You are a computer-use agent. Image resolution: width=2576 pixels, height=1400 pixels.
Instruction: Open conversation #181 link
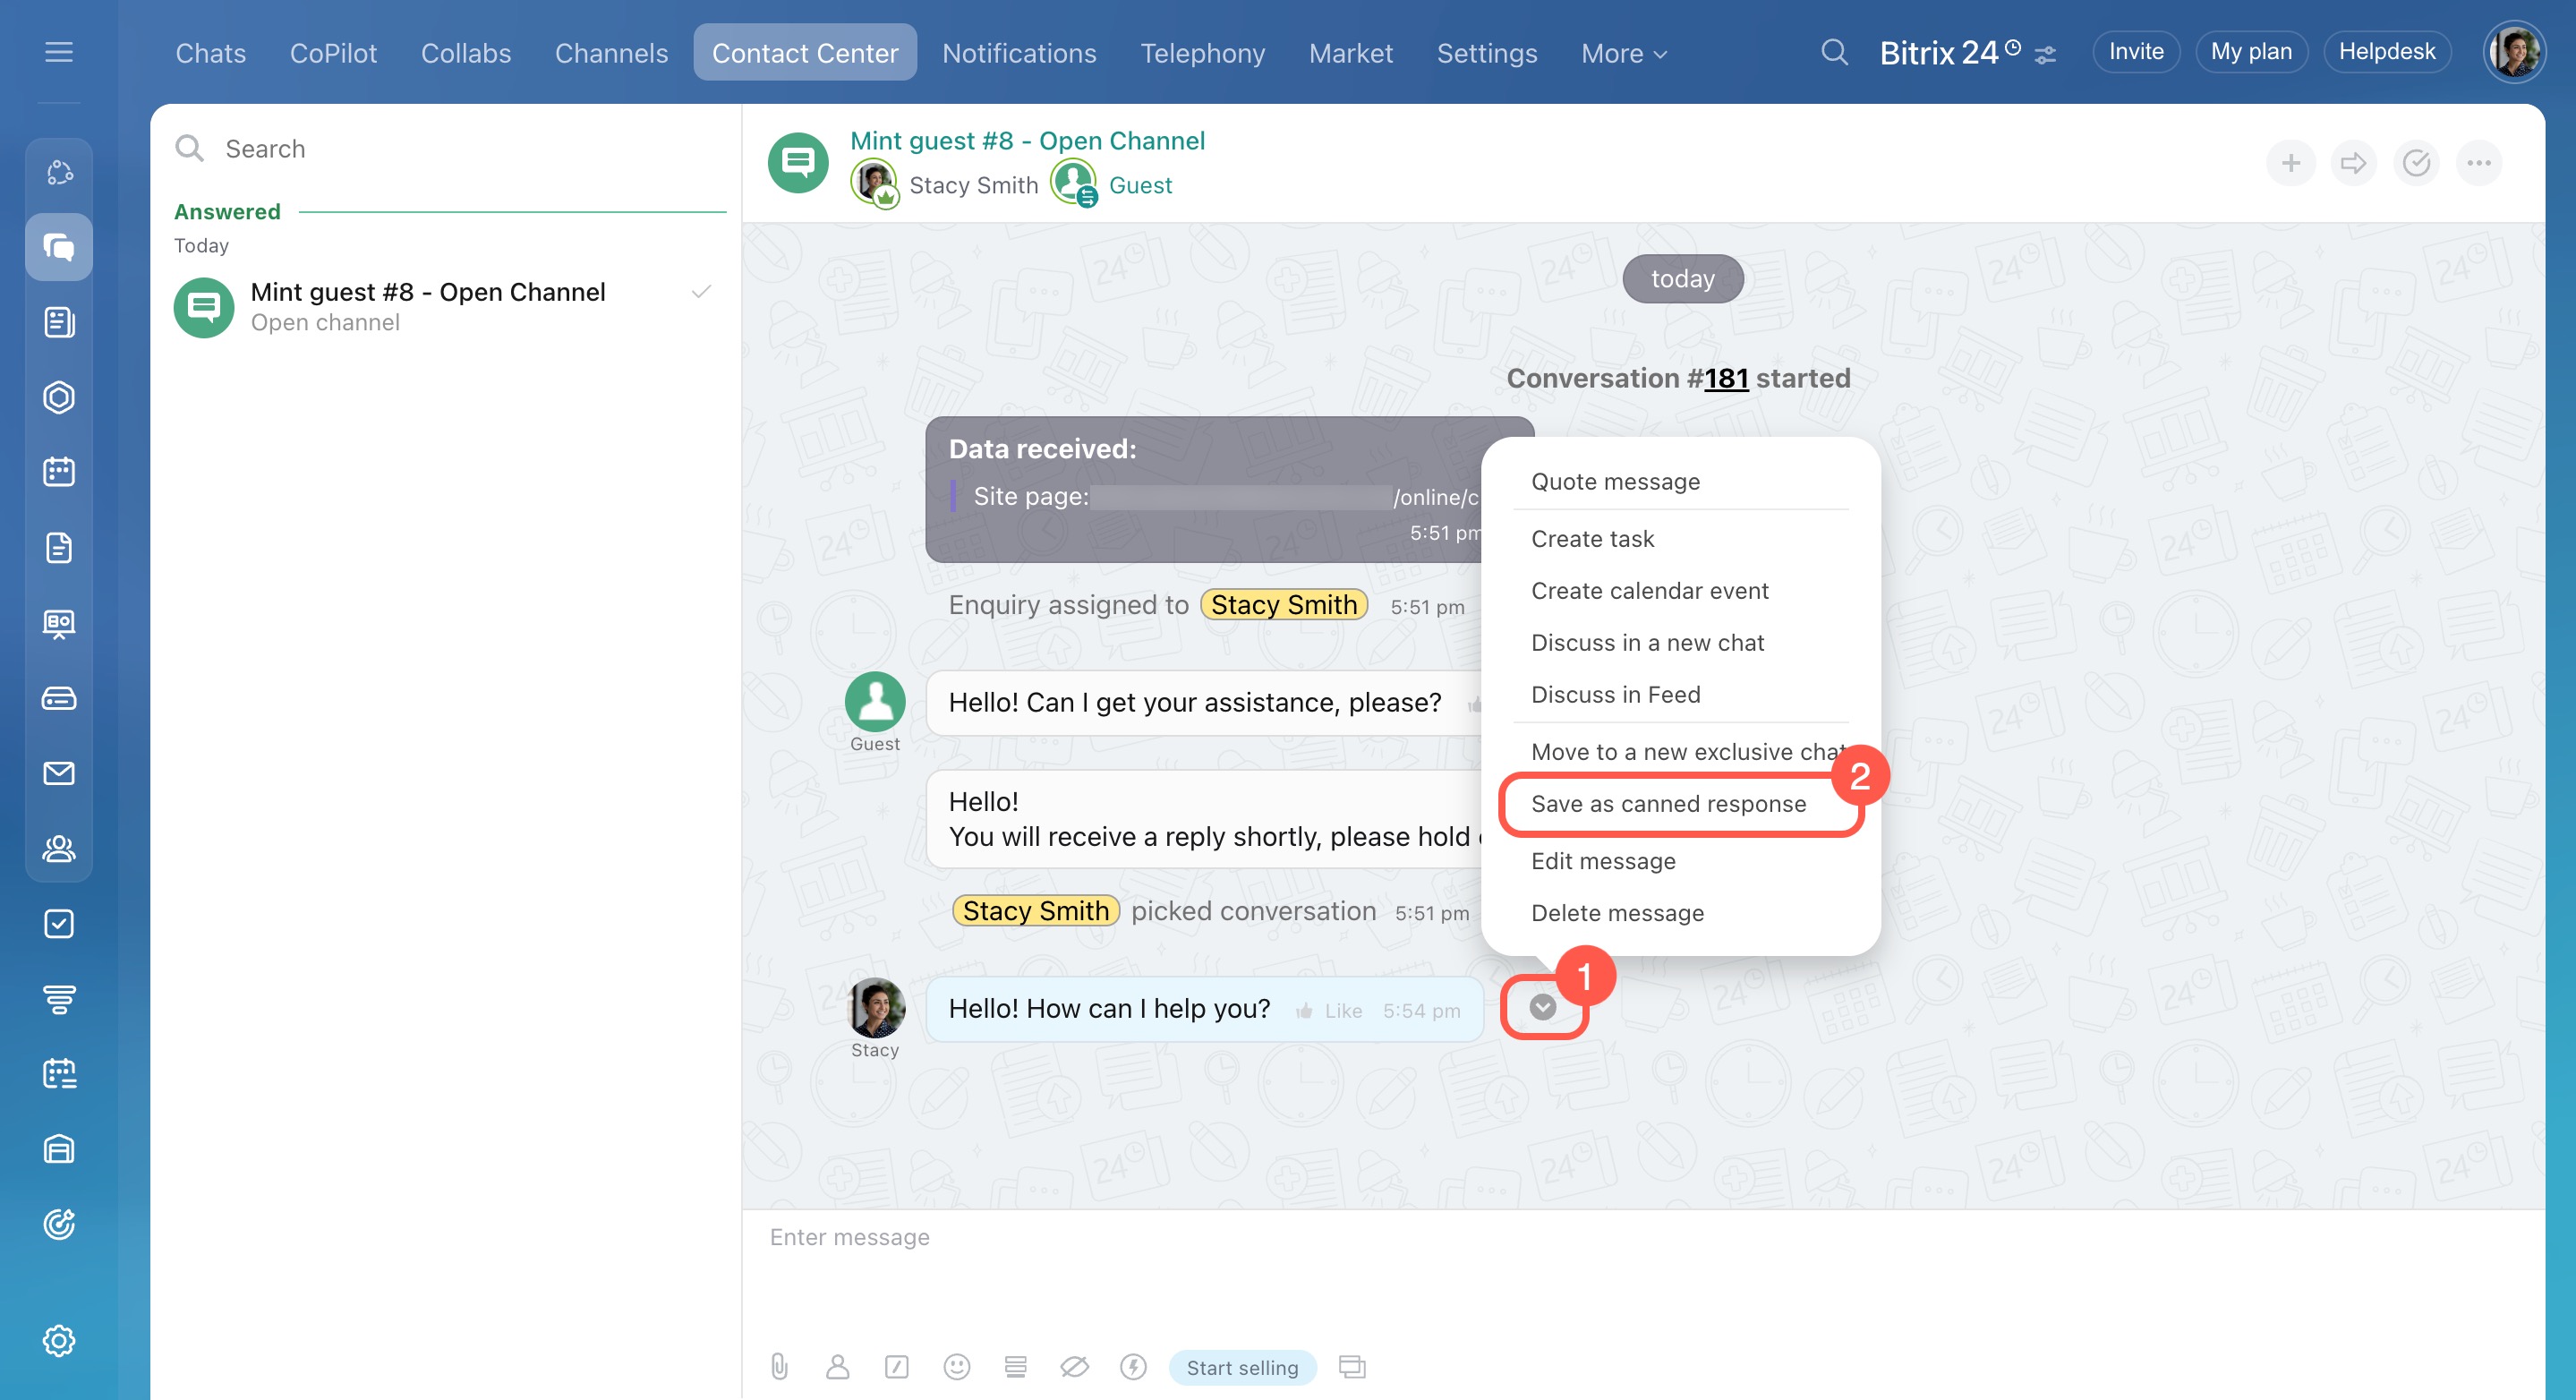[x=1726, y=379]
